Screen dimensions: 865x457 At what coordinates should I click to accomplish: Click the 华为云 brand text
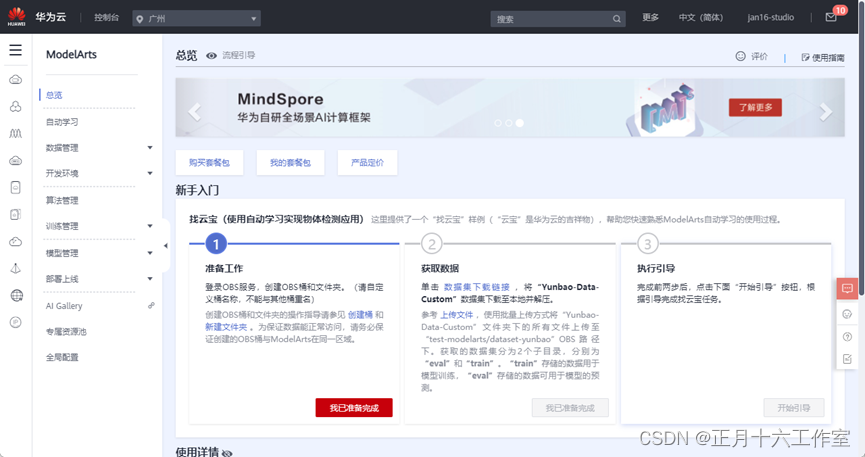click(x=51, y=17)
